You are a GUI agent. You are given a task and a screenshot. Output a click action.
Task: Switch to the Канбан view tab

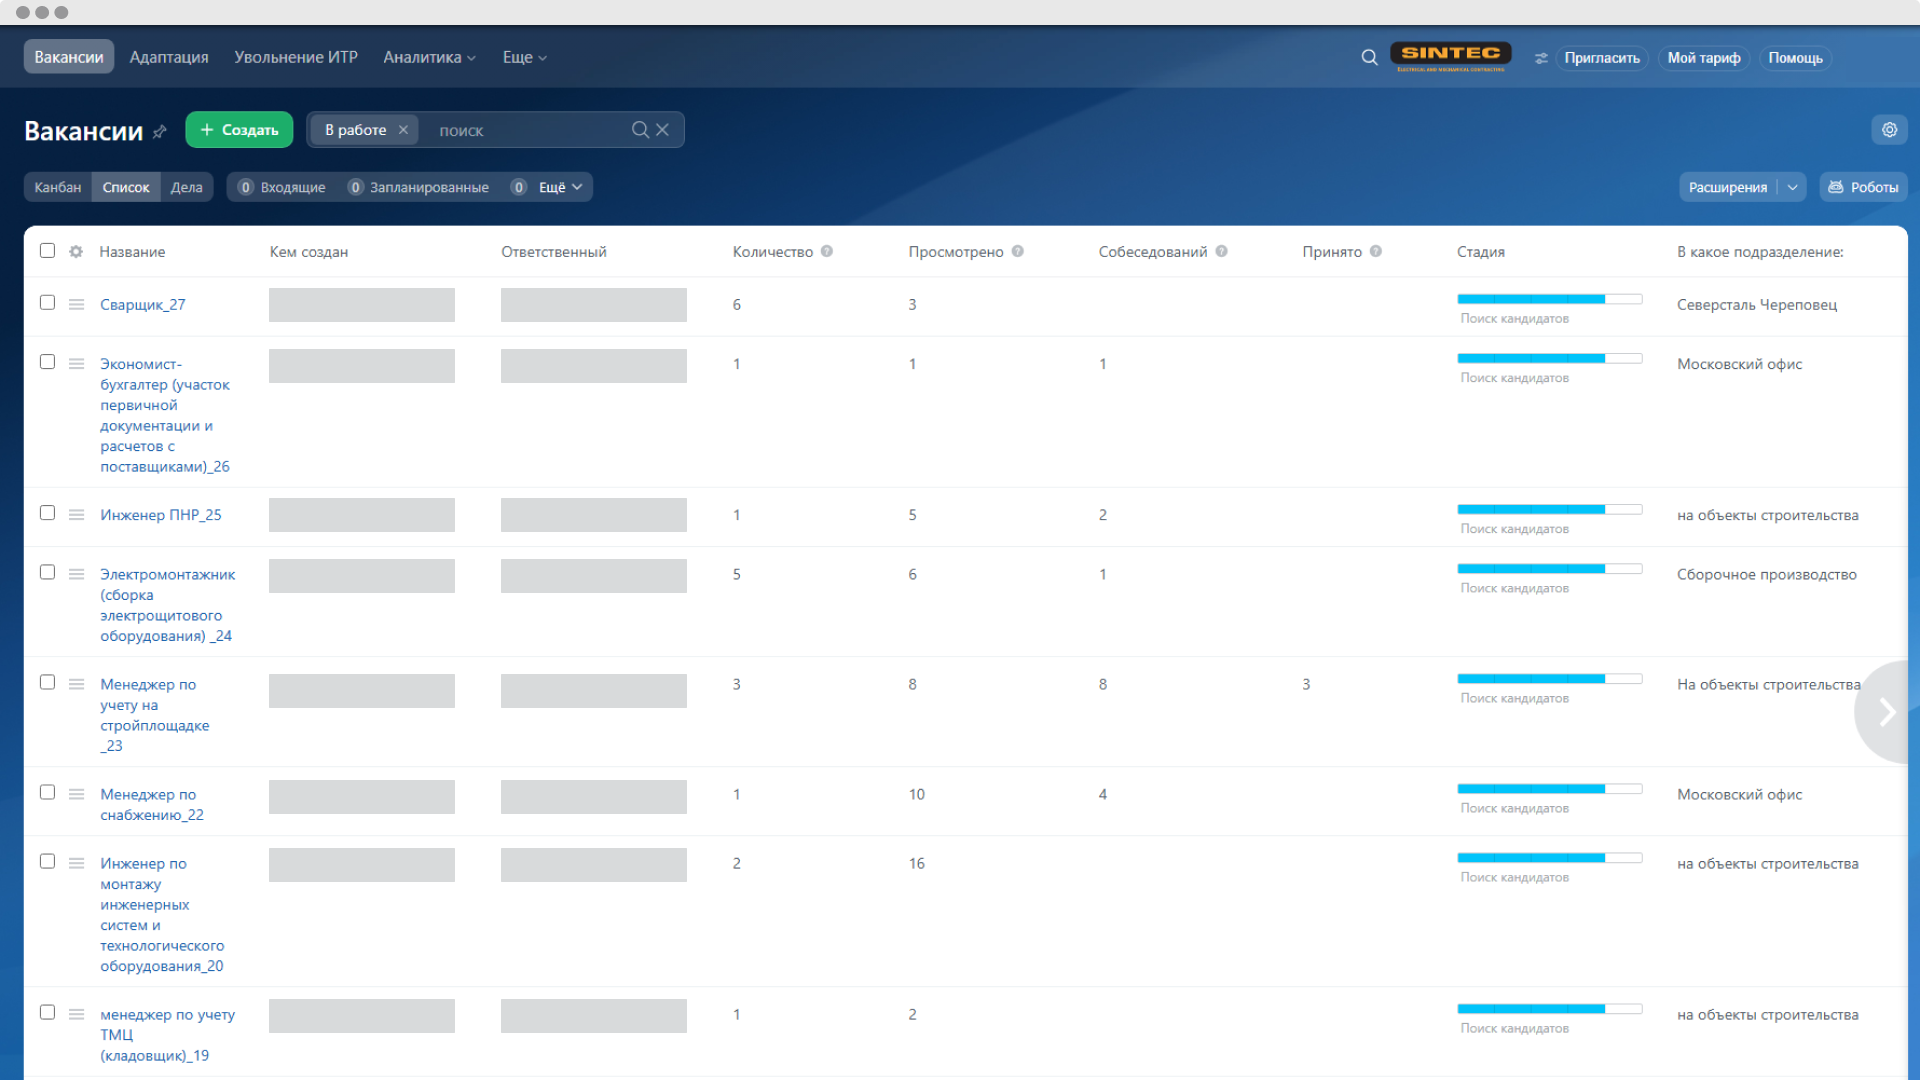pos(58,187)
